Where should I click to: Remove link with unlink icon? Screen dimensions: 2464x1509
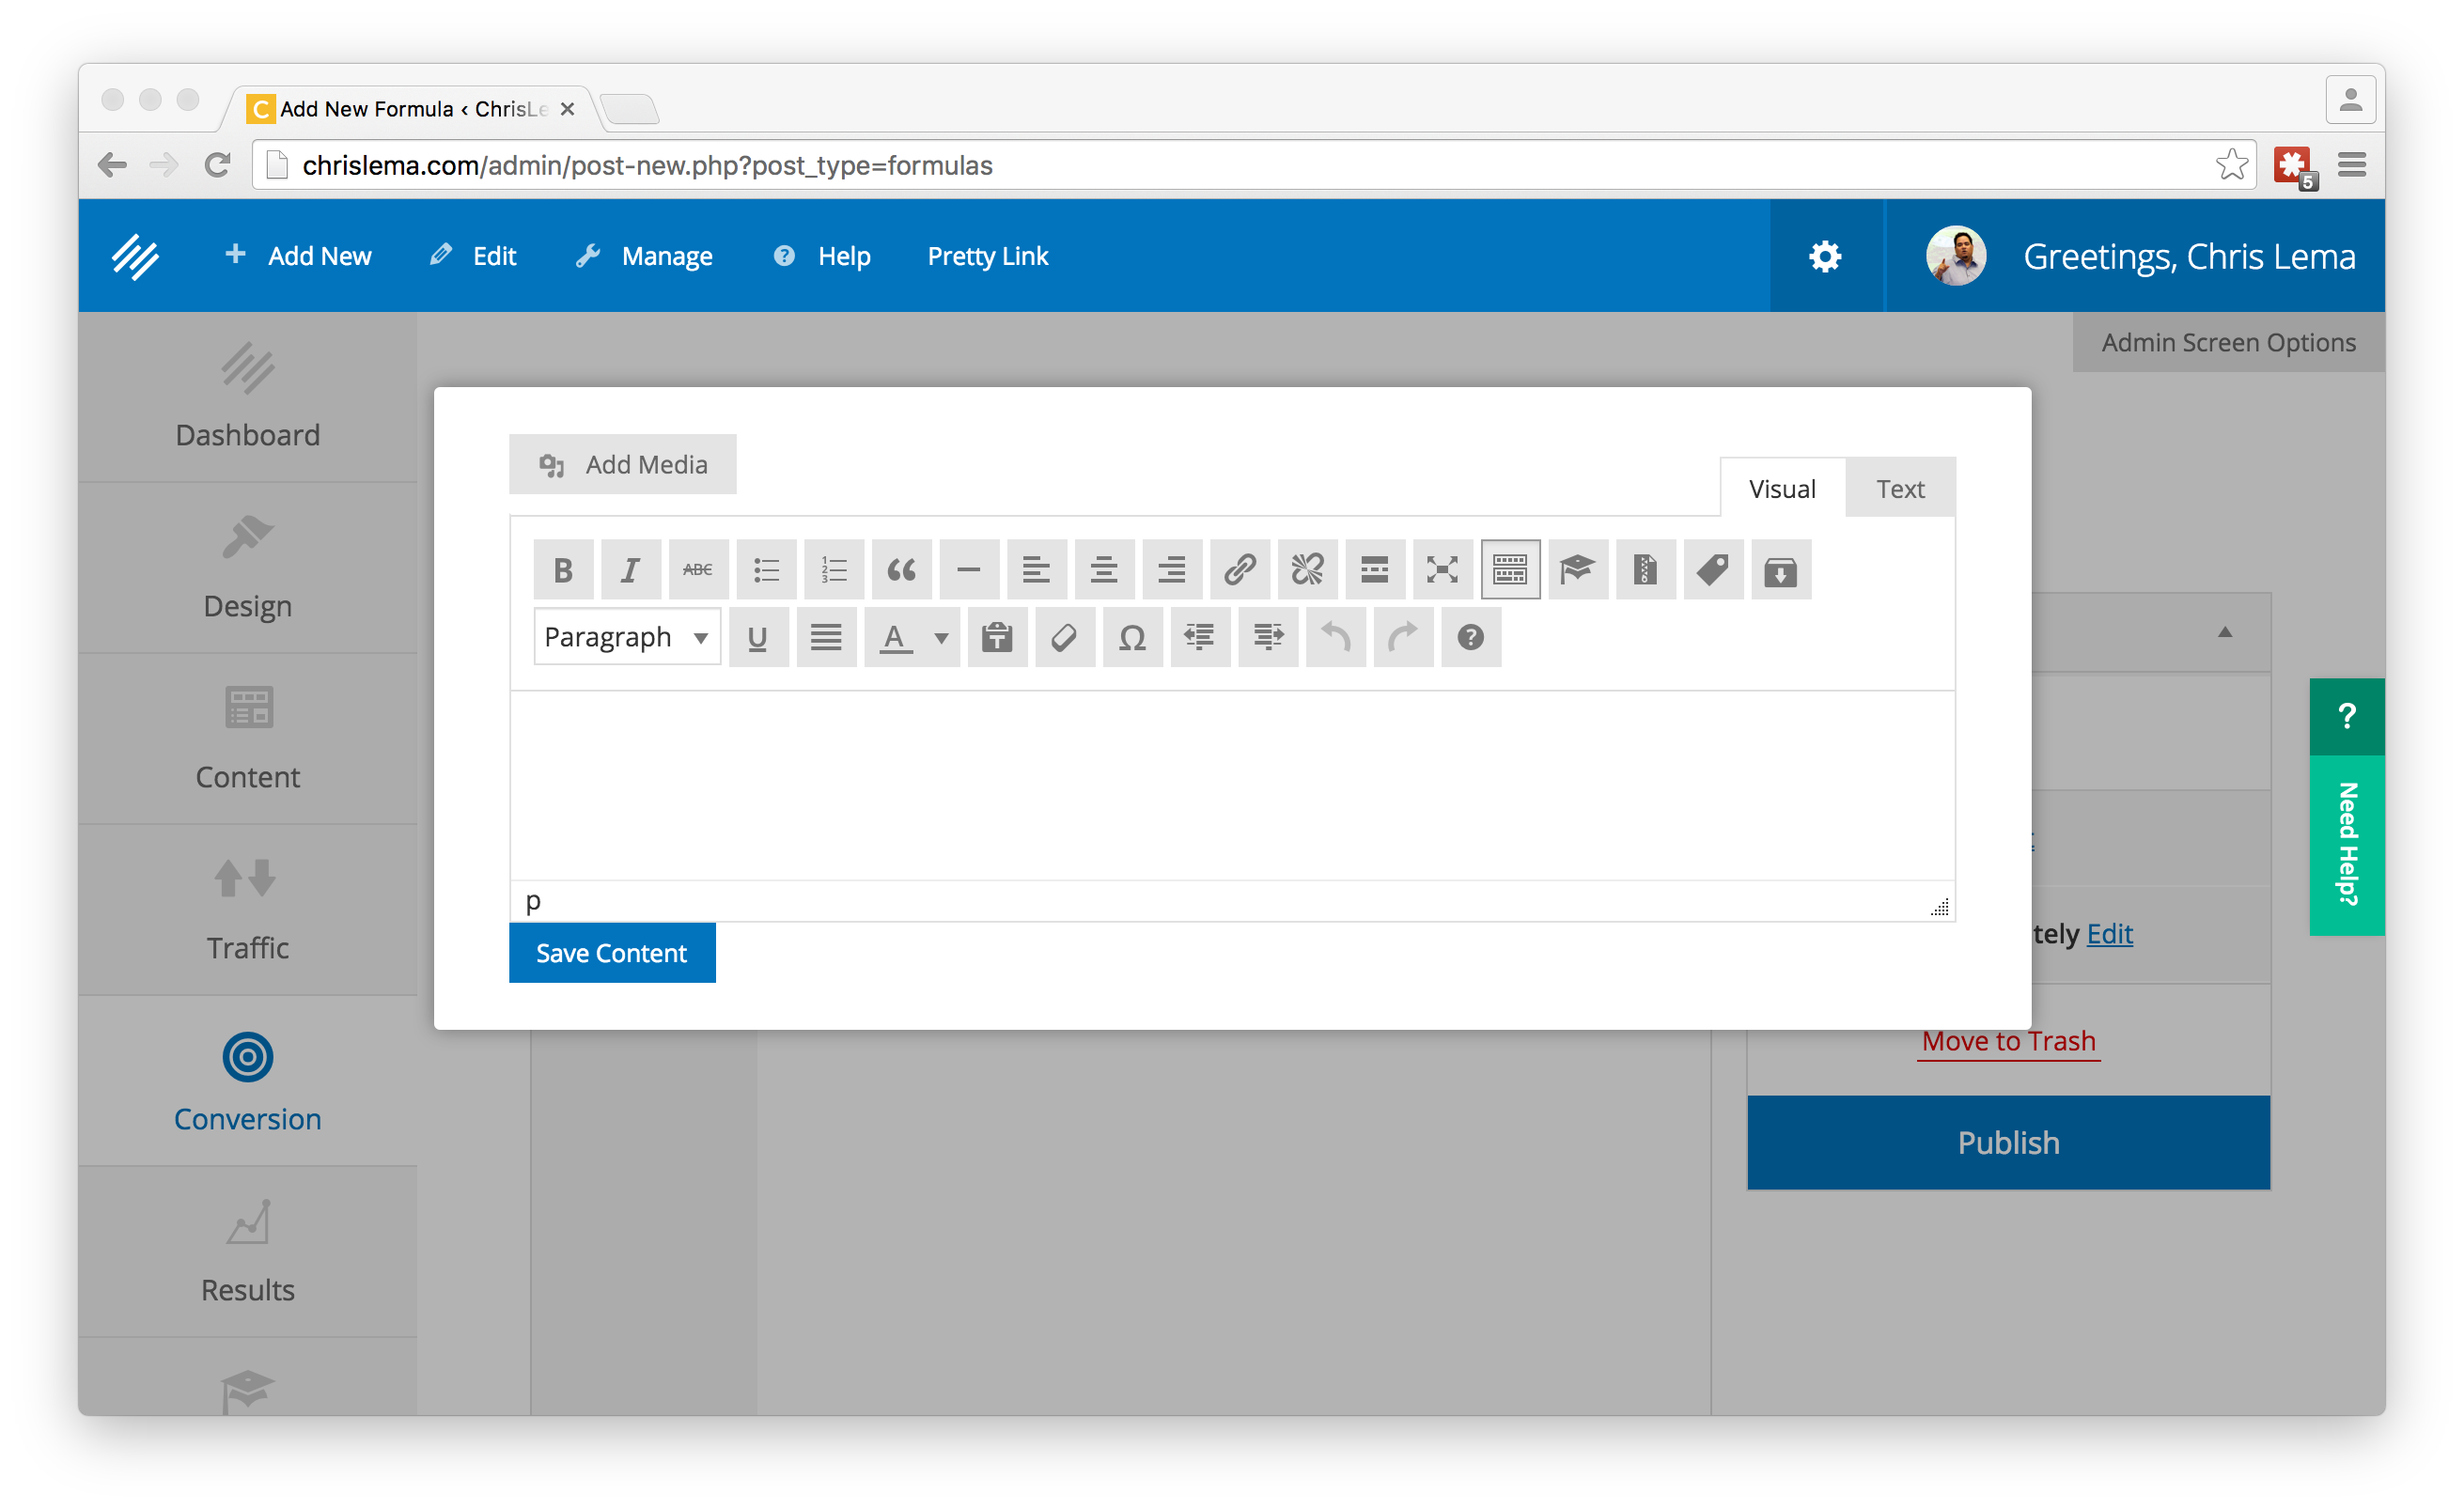tap(1307, 570)
